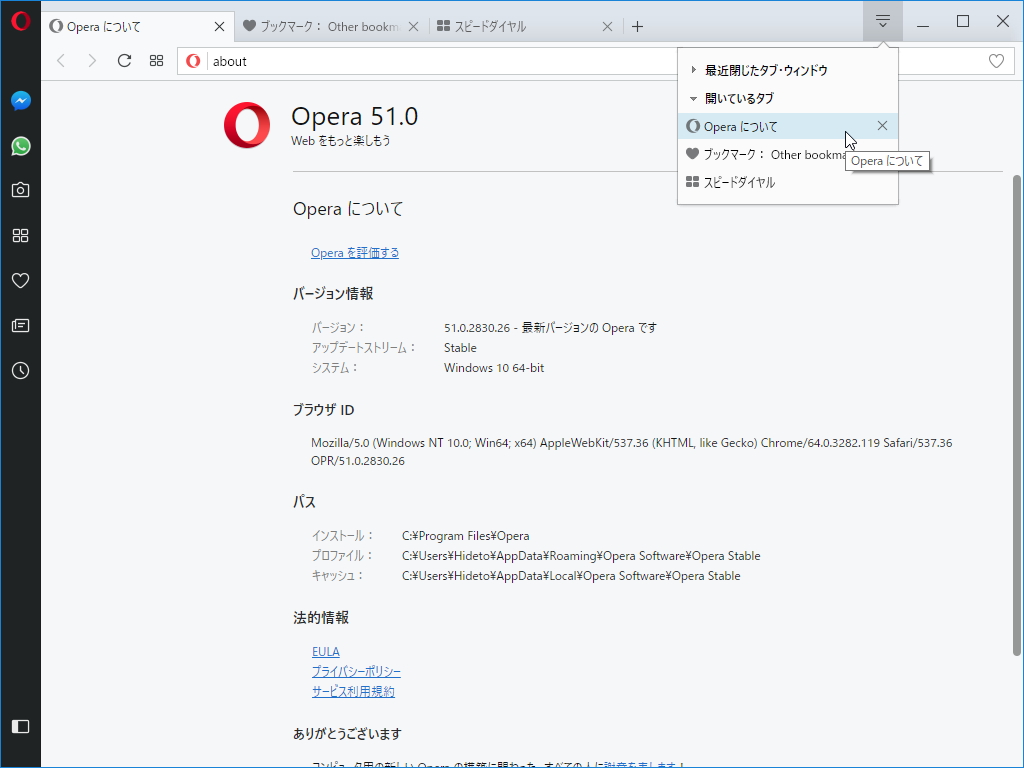Screen dimensions: 1024x768
Task: Open bookmarks heart in sidebar
Action: (x=20, y=280)
